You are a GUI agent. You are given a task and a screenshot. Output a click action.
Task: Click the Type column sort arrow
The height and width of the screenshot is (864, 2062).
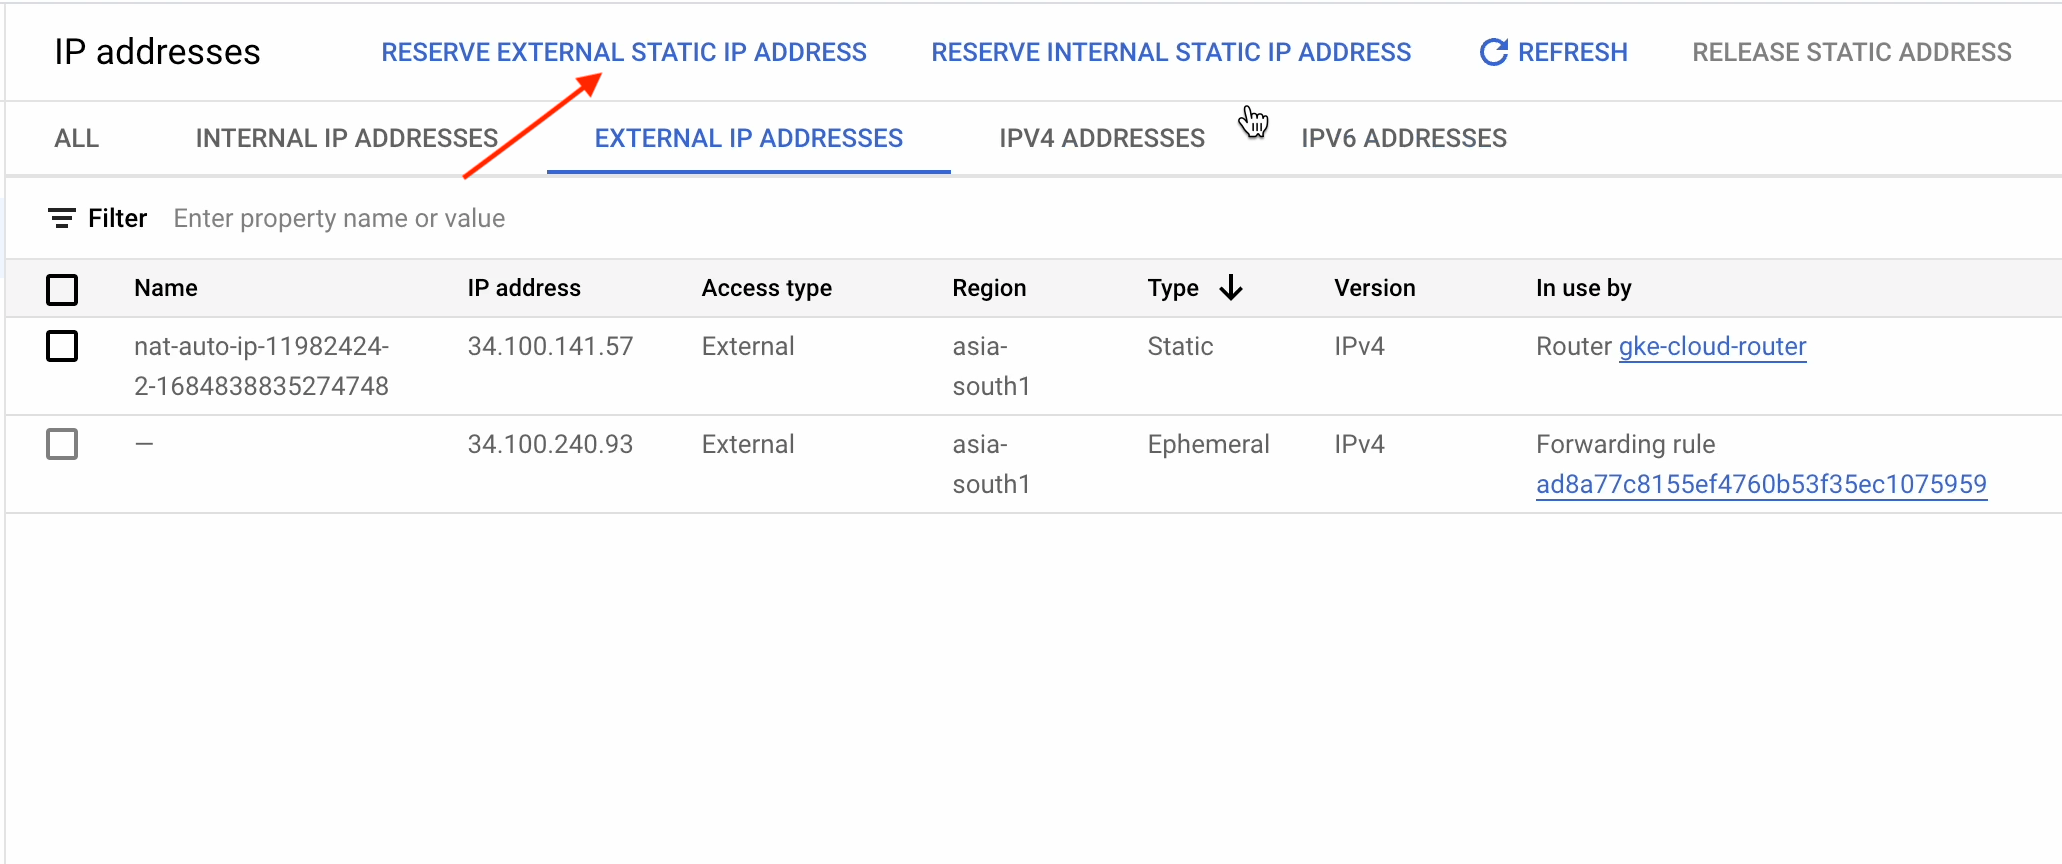pyautogui.click(x=1231, y=288)
